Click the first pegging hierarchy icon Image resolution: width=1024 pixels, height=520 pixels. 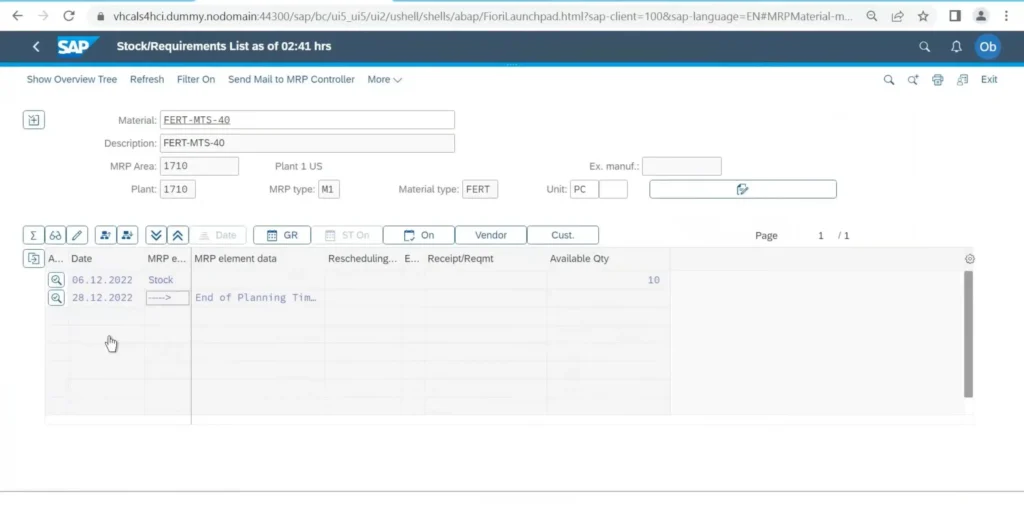coord(105,235)
